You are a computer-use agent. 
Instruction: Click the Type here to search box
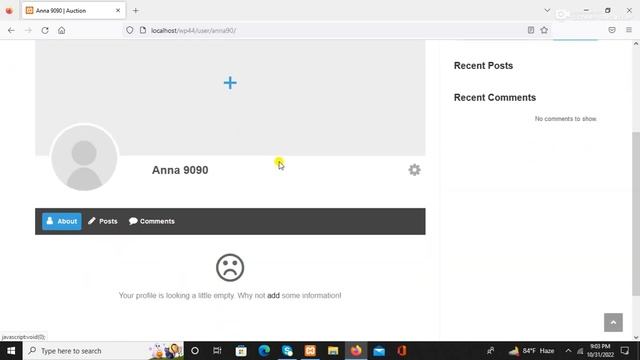pyautogui.click(x=103, y=351)
